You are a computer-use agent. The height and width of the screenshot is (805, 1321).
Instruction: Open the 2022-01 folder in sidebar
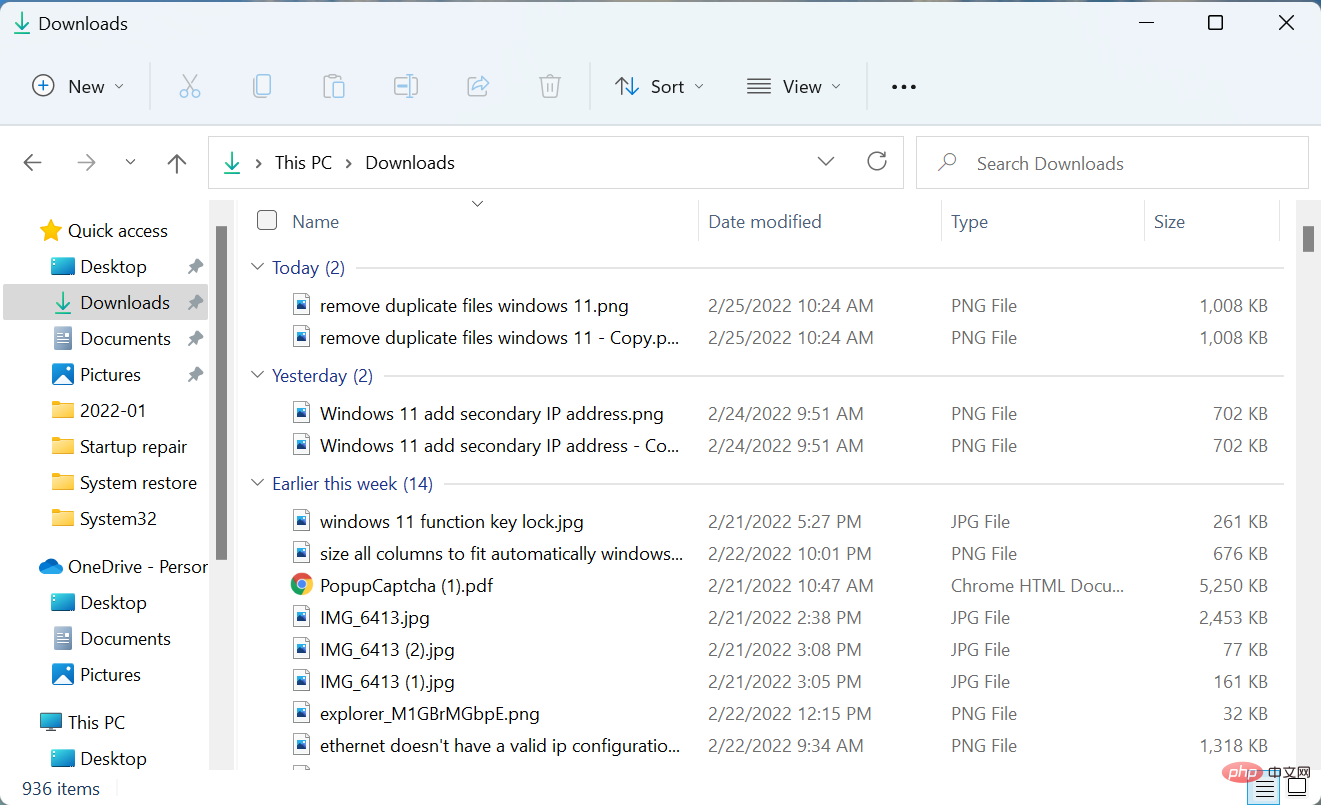pyautogui.click(x=113, y=411)
